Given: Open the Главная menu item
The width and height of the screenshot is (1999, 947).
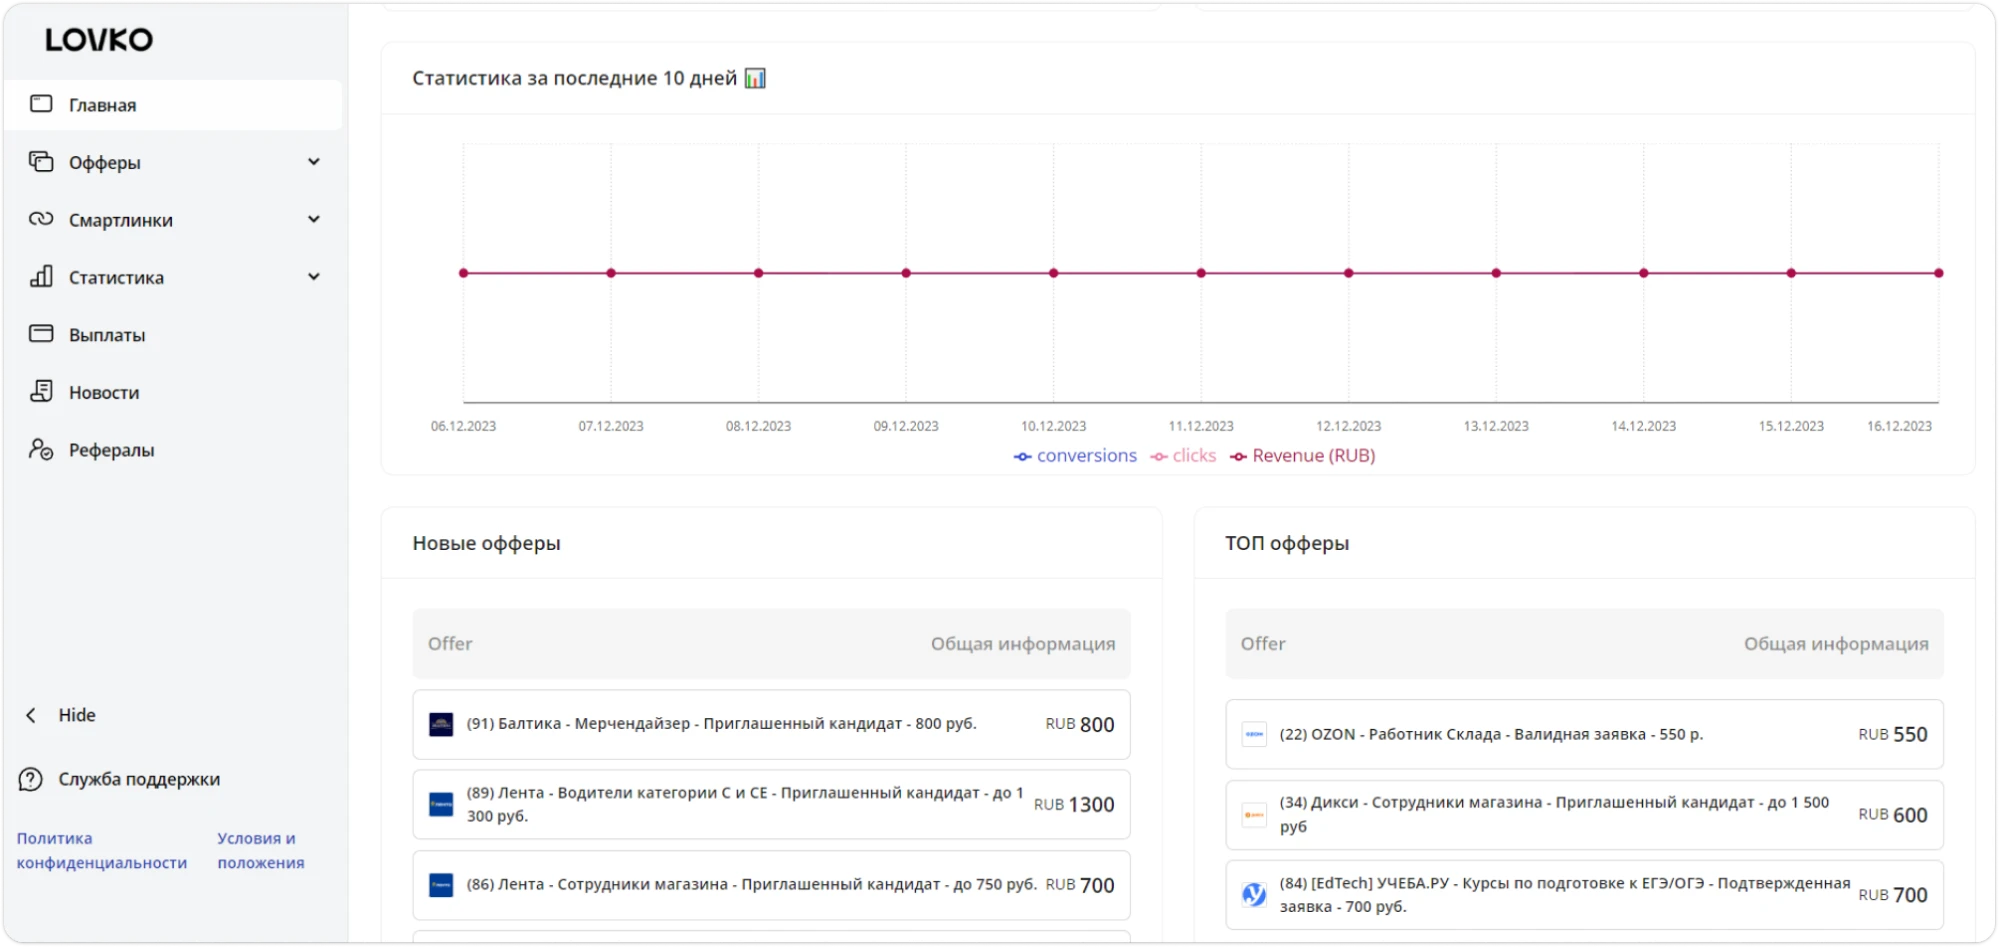Looking at the screenshot, I should 173,105.
